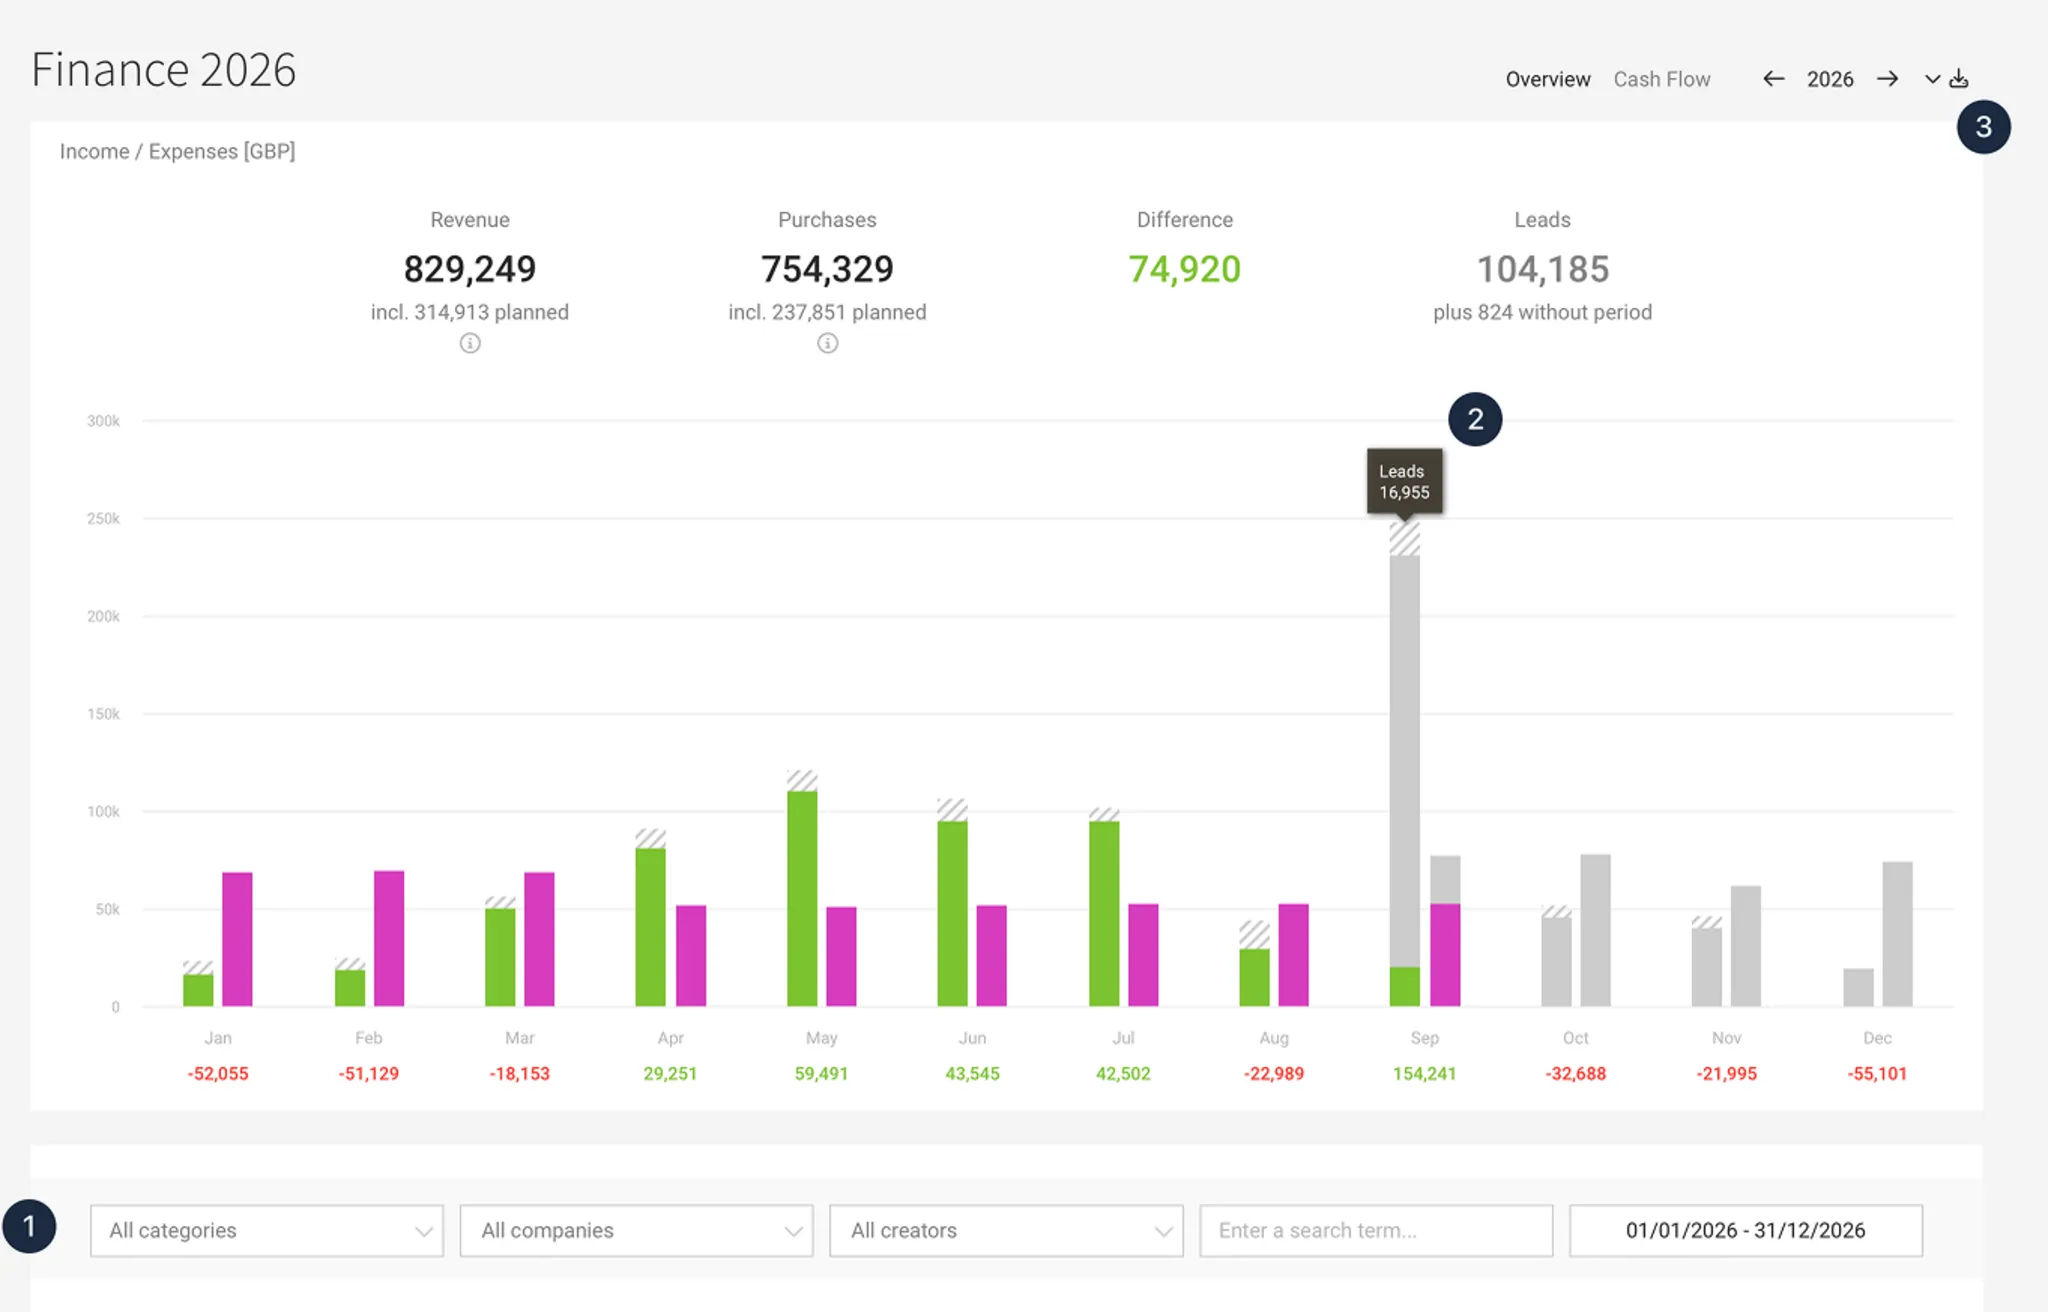This screenshot has height=1312, width=2048.
Task: Click the Revenue total 829,249
Action: [x=470, y=269]
